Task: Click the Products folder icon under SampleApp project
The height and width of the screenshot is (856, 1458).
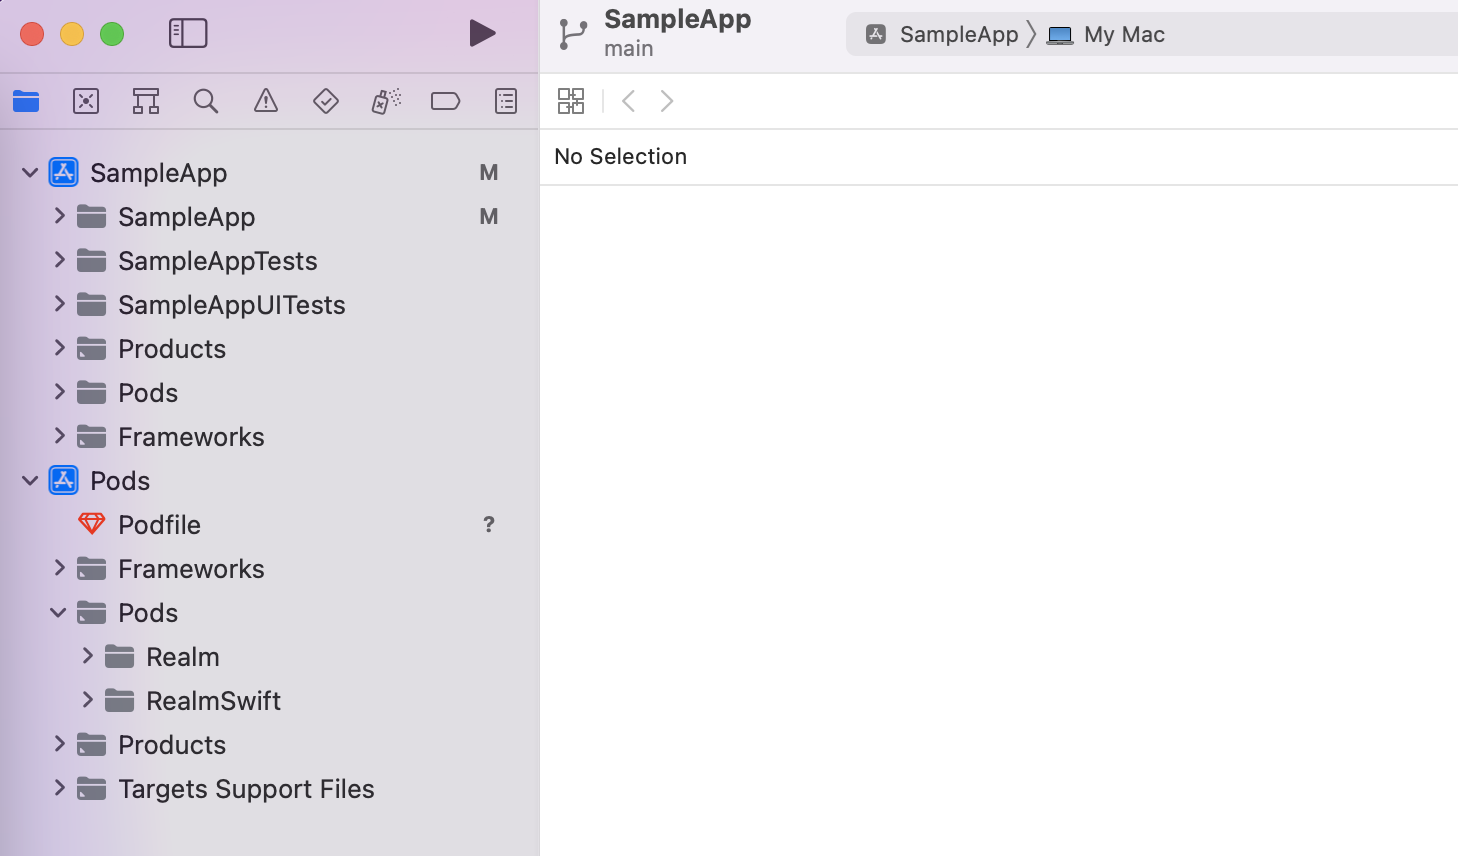Action: (x=92, y=348)
